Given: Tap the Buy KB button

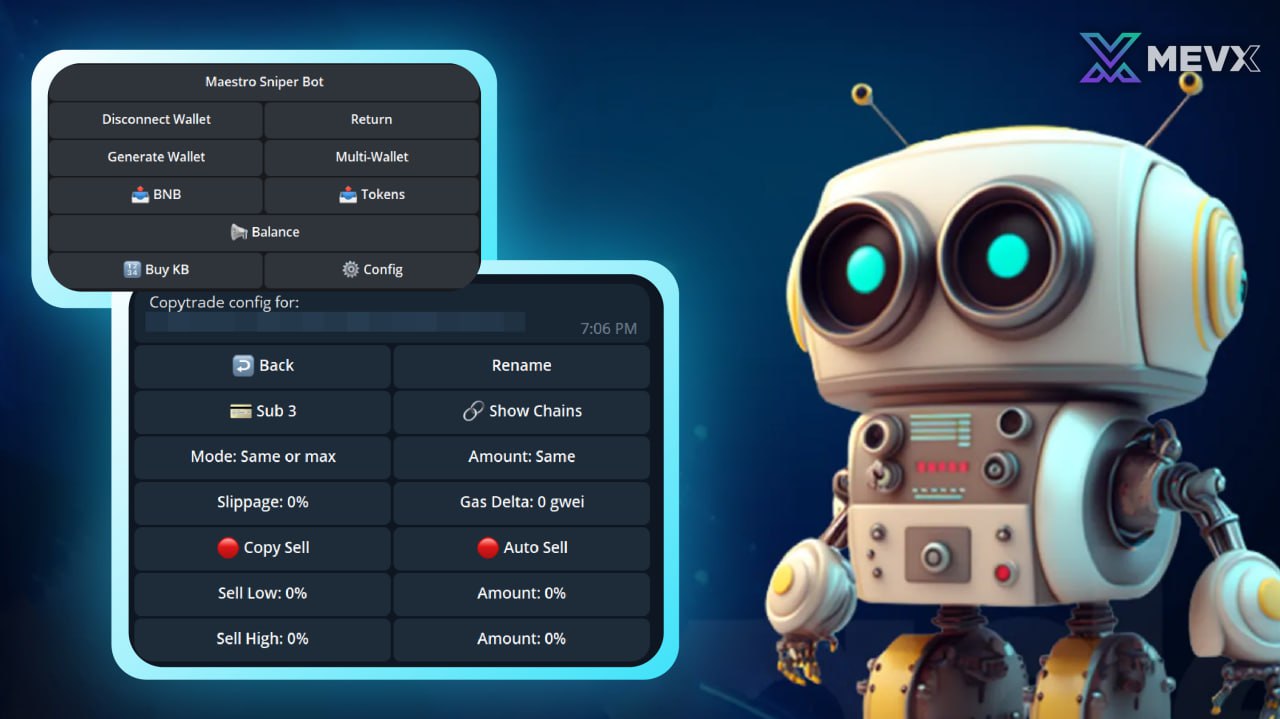Looking at the screenshot, I should [156, 269].
